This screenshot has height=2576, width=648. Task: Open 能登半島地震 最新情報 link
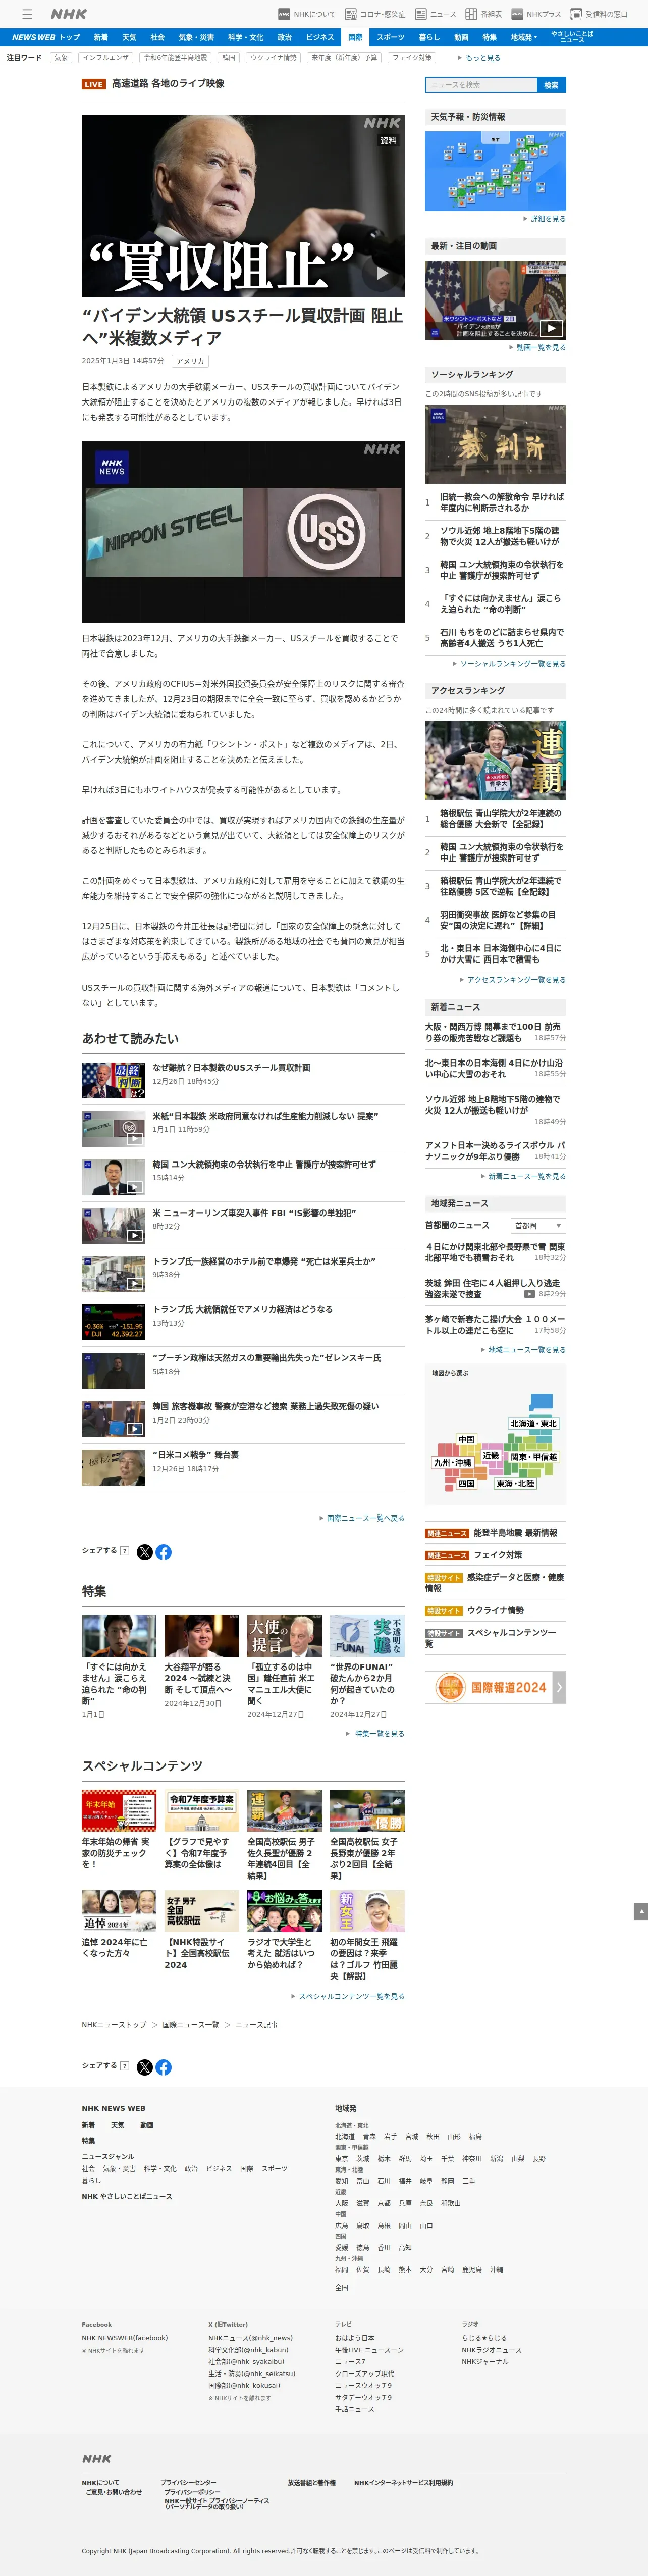(x=491, y=1533)
